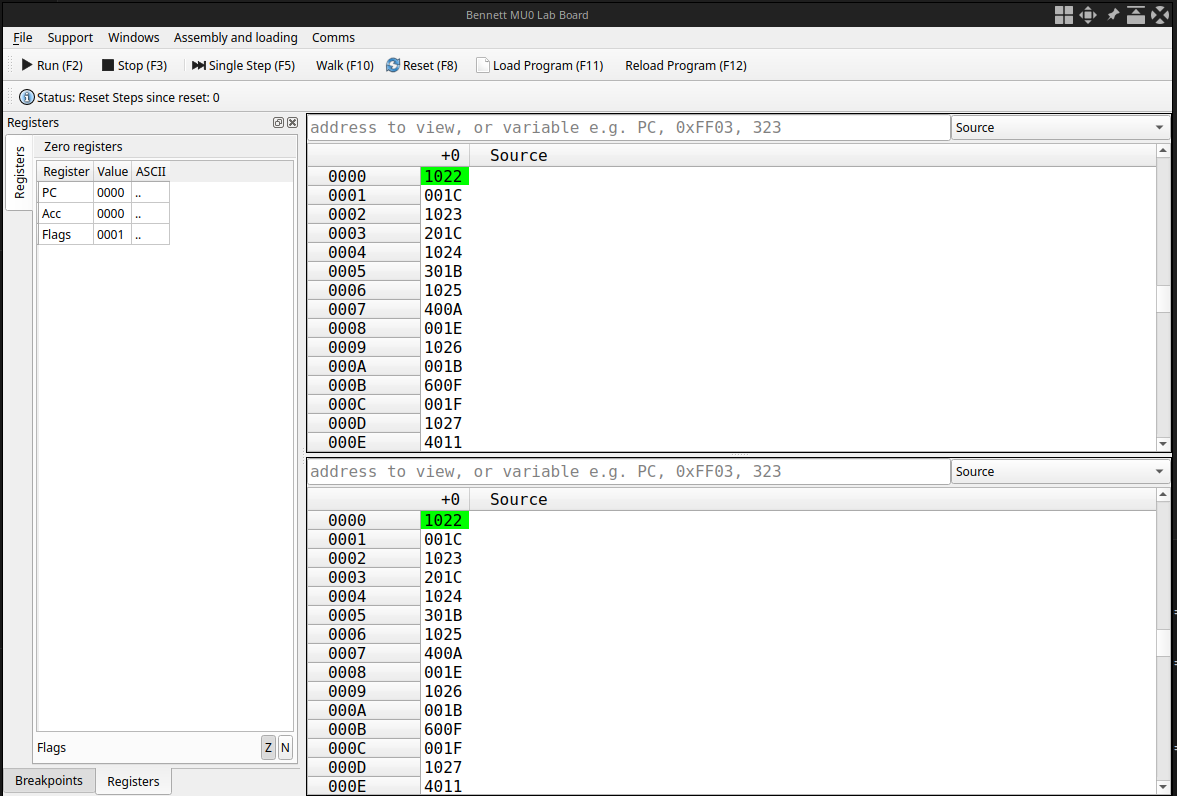
Task: Open the Comms menu
Action: 333,37
